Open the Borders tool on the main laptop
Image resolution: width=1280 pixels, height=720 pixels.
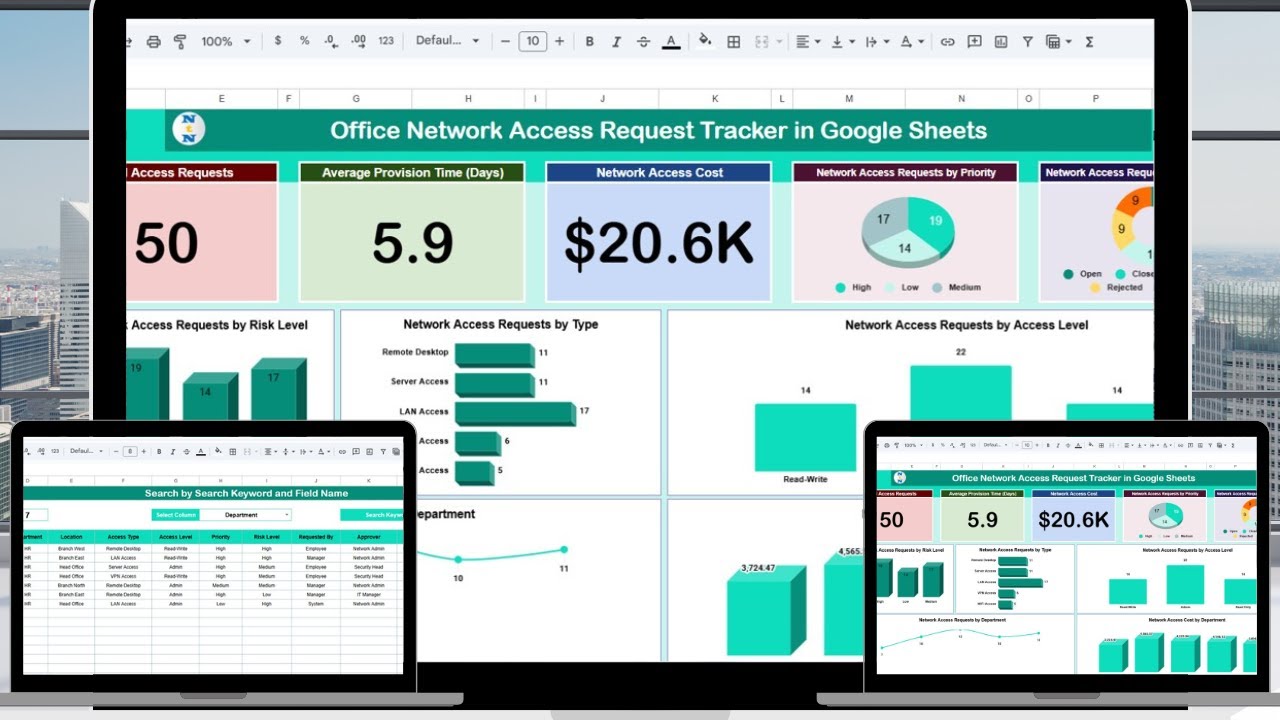click(x=734, y=41)
